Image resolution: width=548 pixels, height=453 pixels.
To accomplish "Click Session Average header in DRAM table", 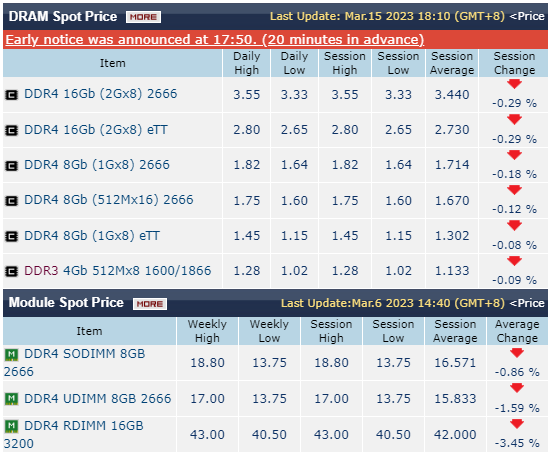I will click(x=452, y=63).
